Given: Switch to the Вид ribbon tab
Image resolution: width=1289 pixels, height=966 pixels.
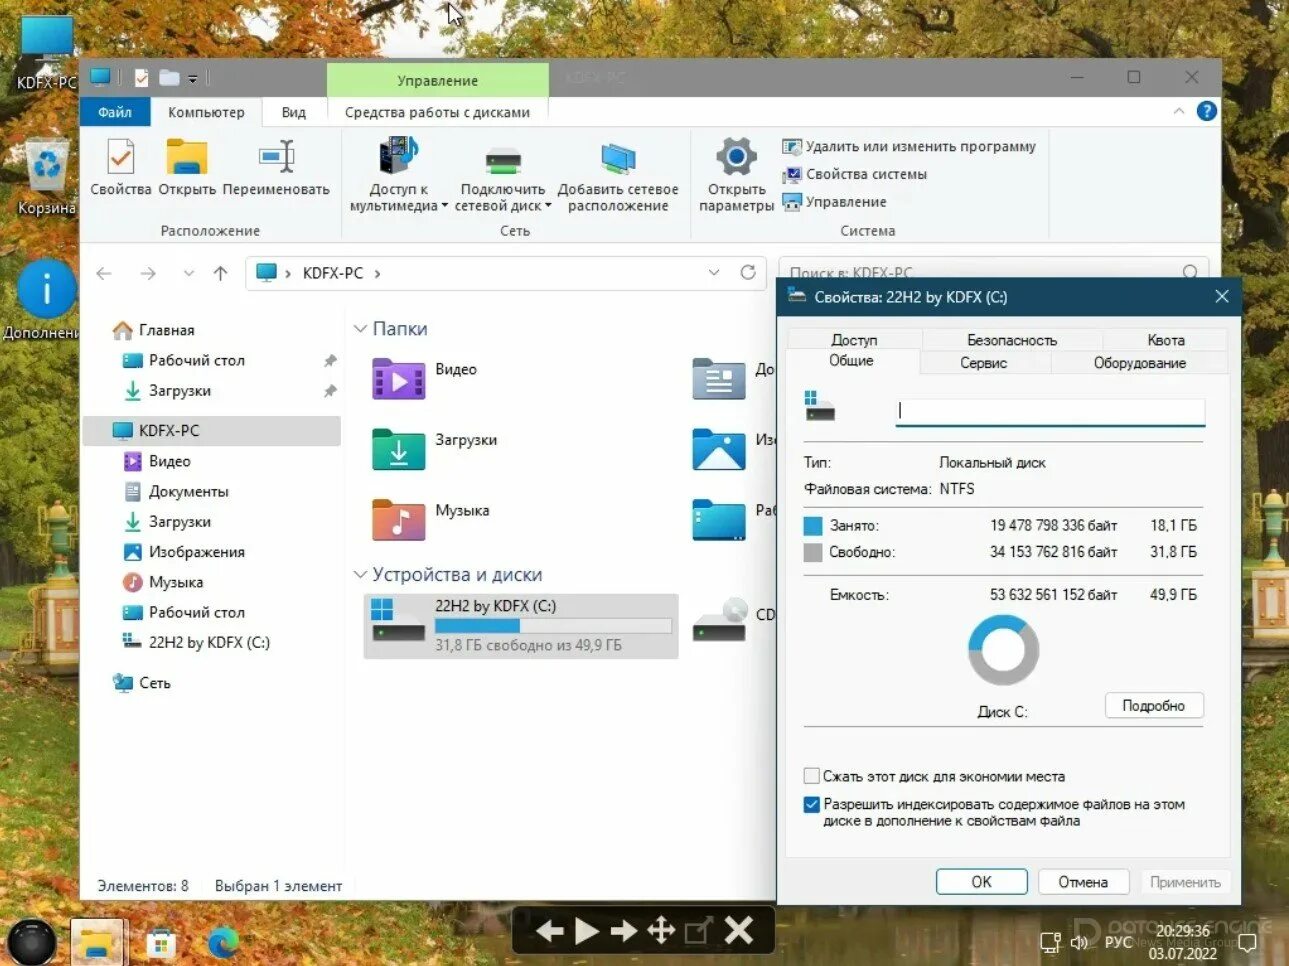Looking at the screenshot, I should [293, 112].
